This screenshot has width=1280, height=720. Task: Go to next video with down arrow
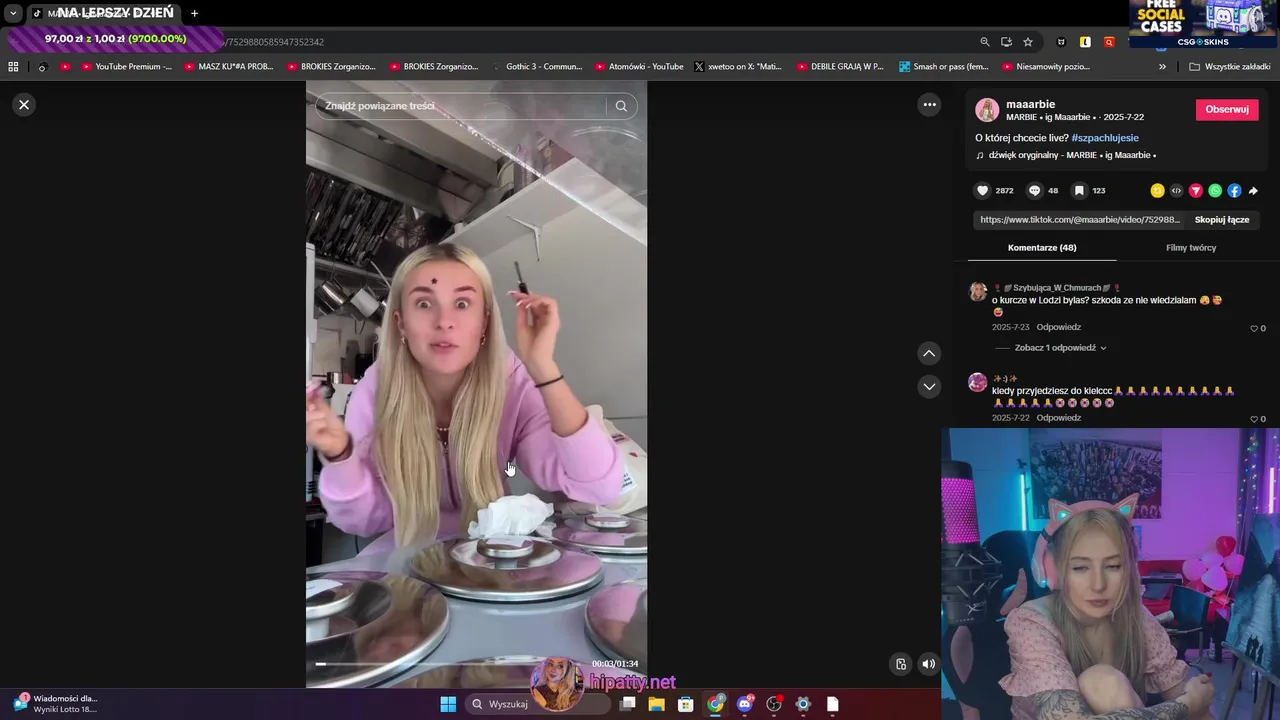929,386
